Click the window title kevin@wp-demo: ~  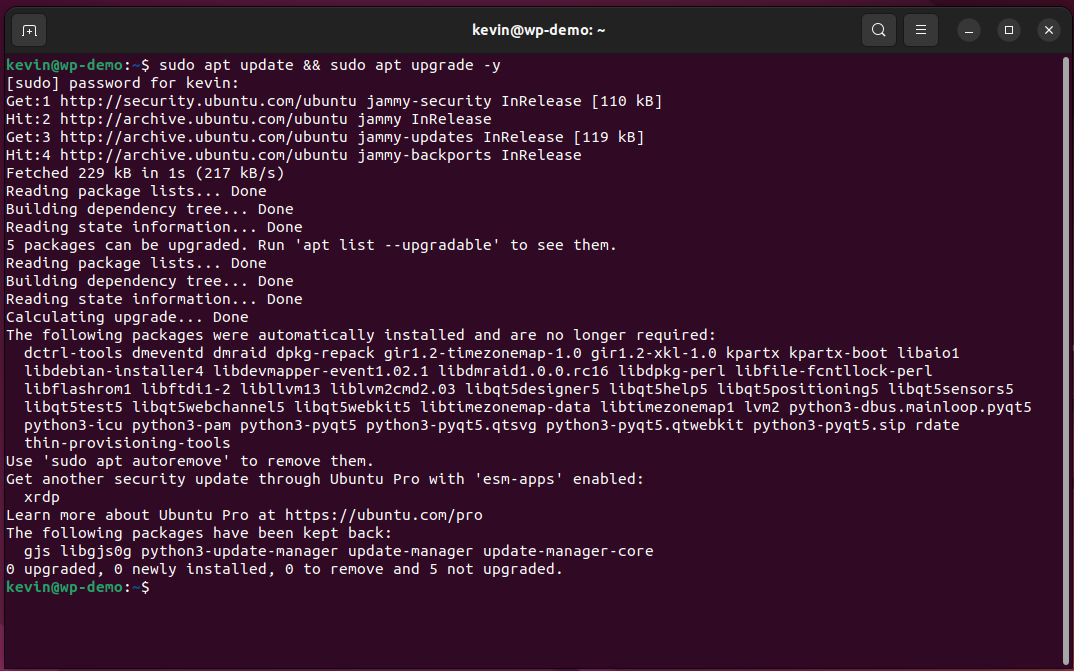(538, 30)
